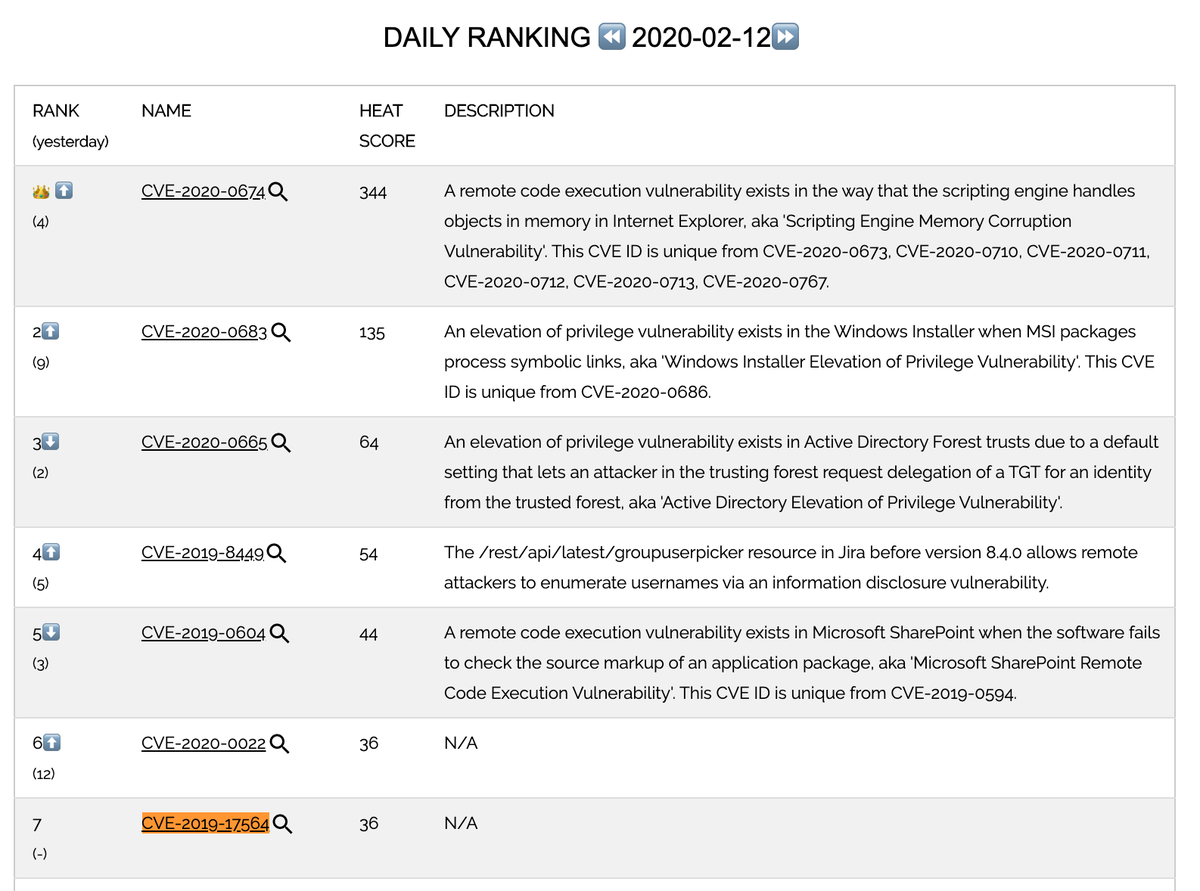Click yesterday's rank (4) on the top row
The width and height of the screenshot is (1200, 891).
click(x=41, y=222)
